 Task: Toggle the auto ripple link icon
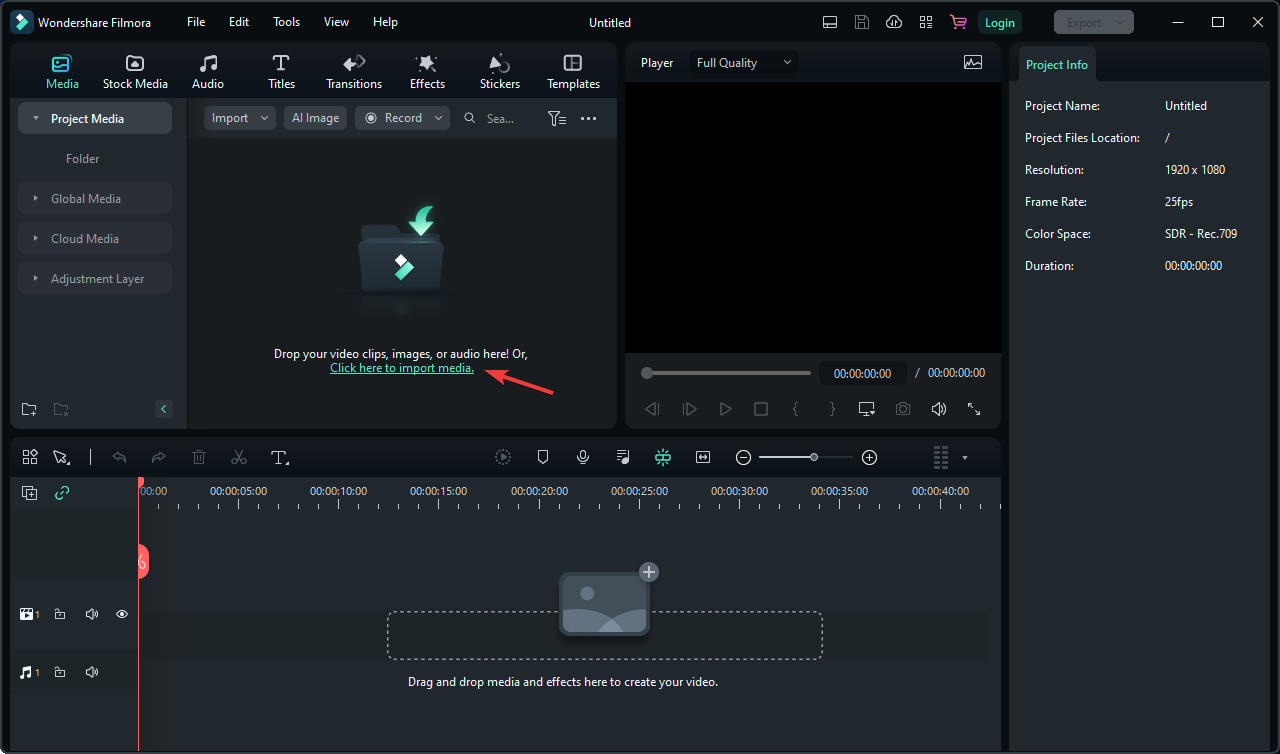62,493
